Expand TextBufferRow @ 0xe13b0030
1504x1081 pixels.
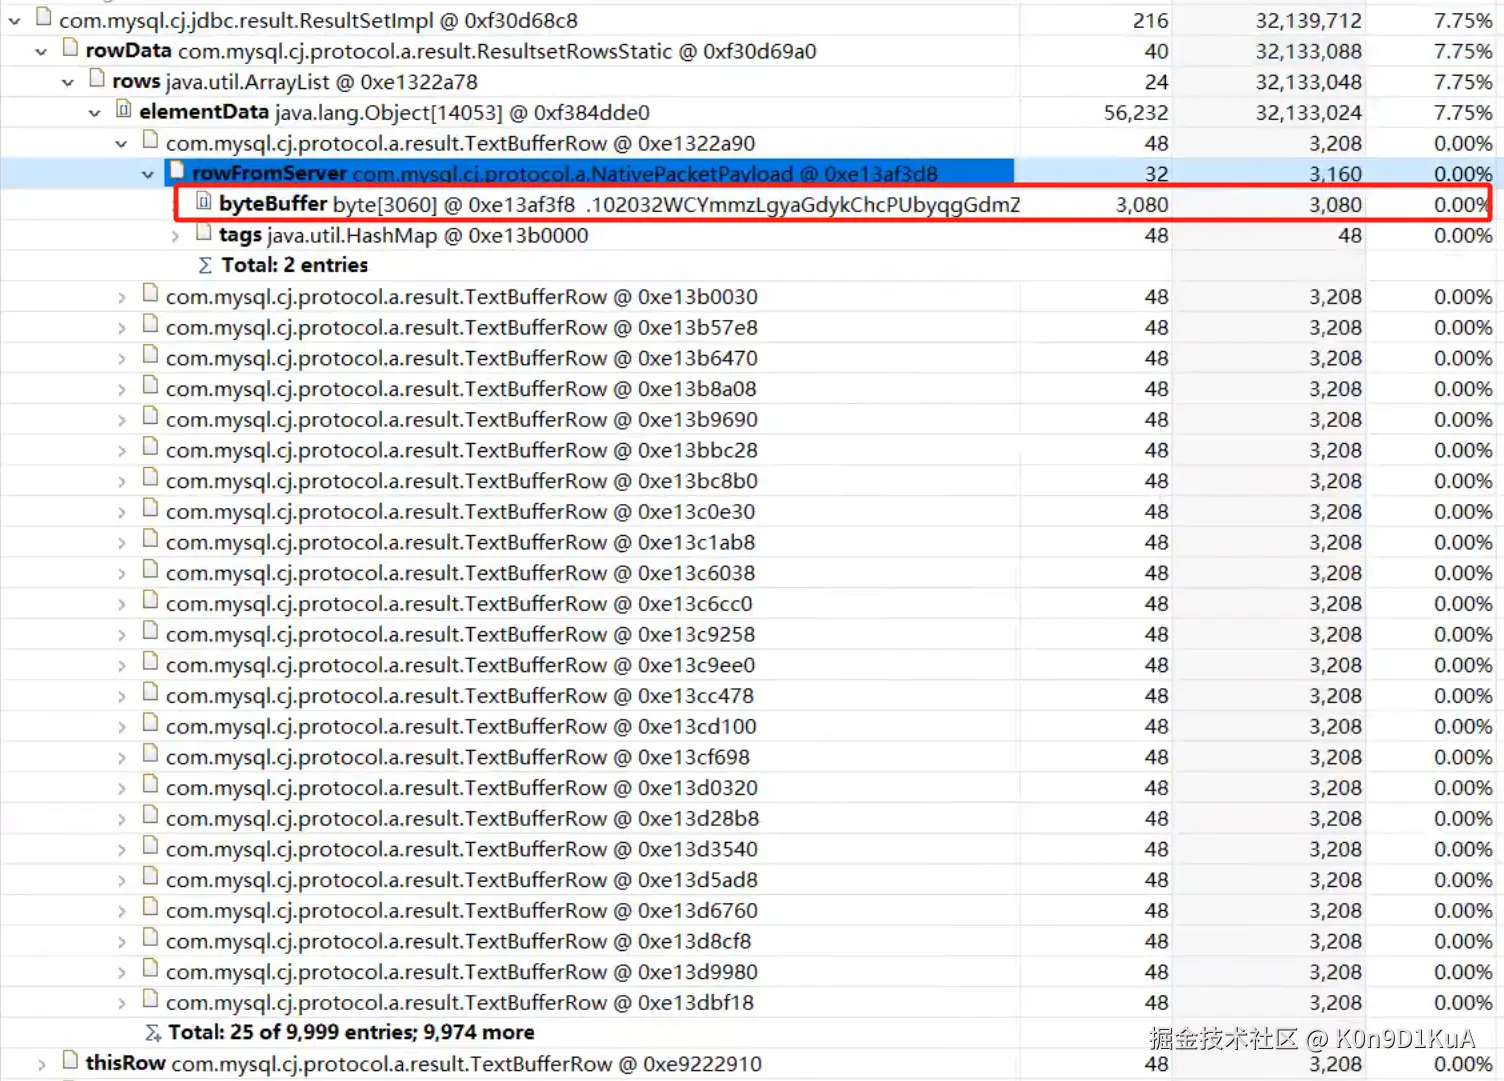(x=121, y=297)
